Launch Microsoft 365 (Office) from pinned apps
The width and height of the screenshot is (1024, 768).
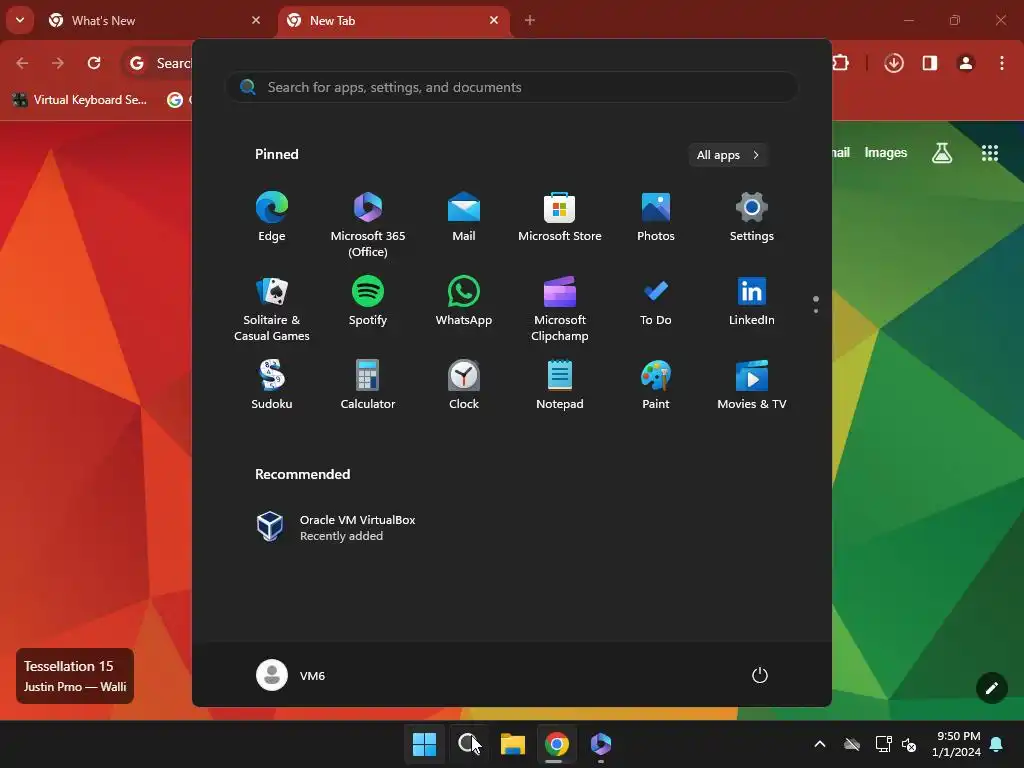(368, 224)
